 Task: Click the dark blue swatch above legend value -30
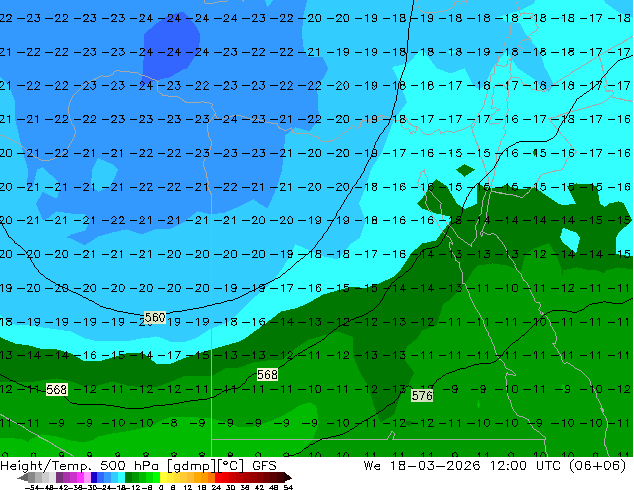[93, 477]
